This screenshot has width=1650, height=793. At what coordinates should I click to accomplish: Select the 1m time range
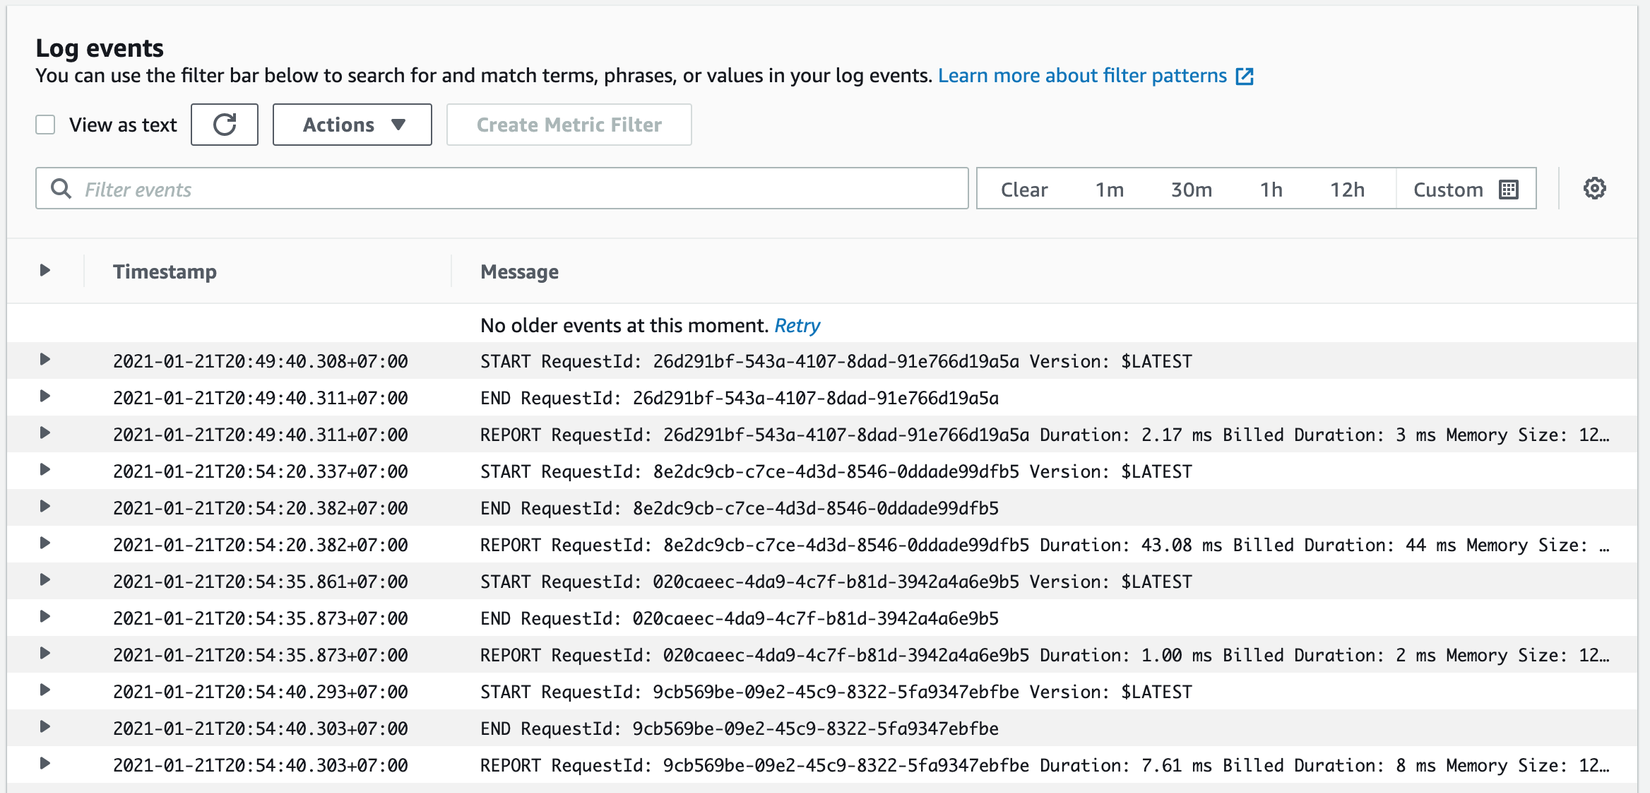1109,189
